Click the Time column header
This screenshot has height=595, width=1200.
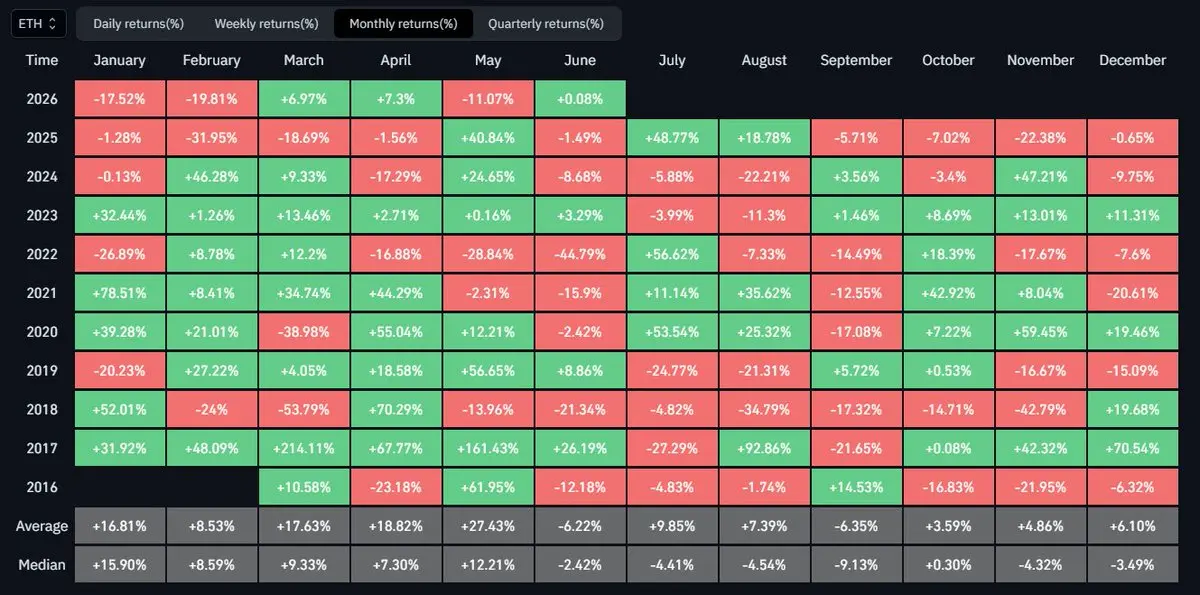[x=42, y=60]
